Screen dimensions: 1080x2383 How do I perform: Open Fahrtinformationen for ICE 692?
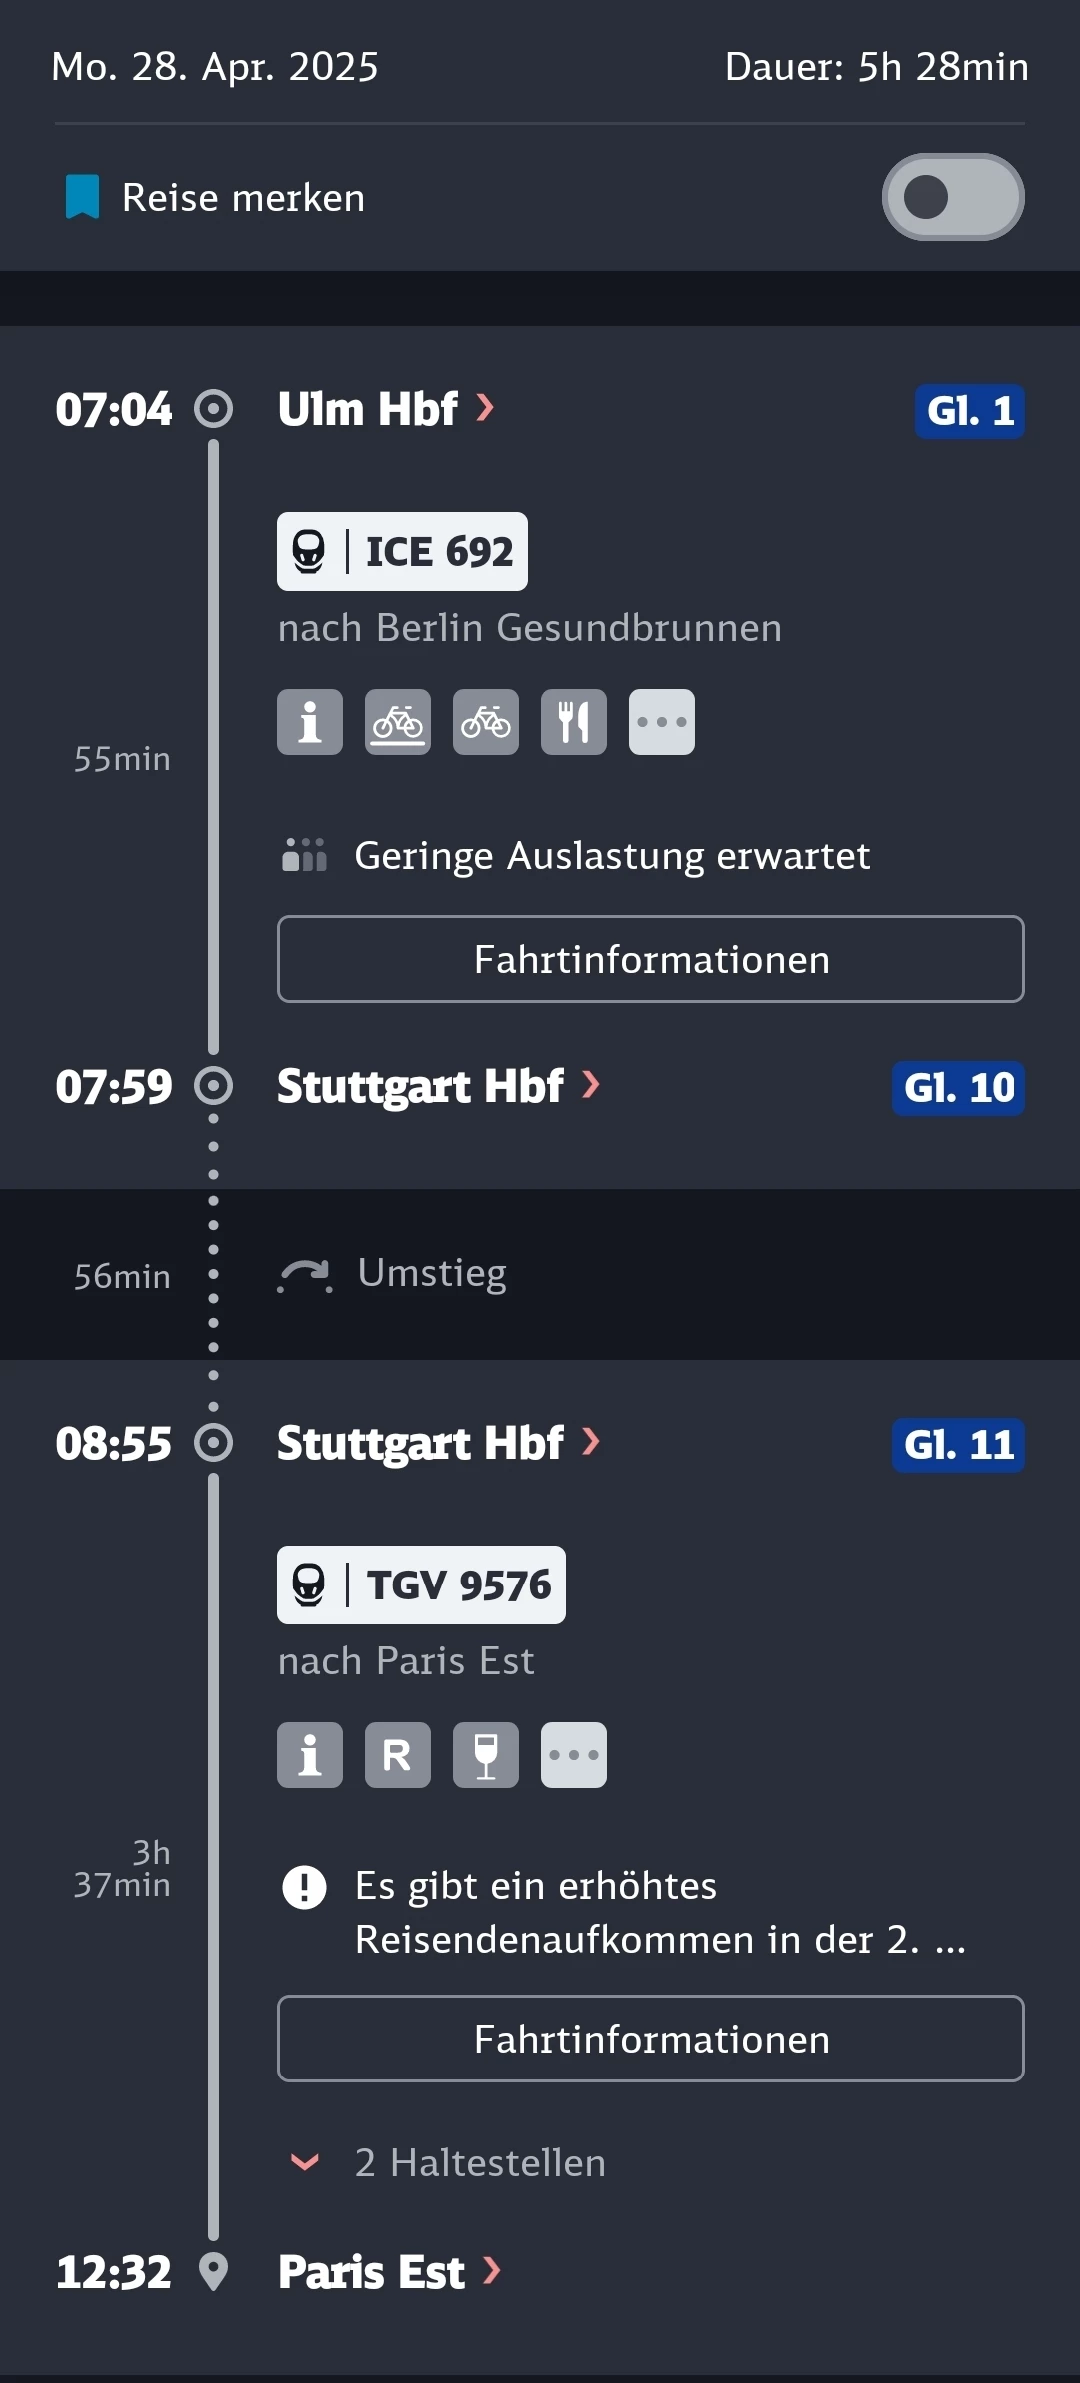651,959
